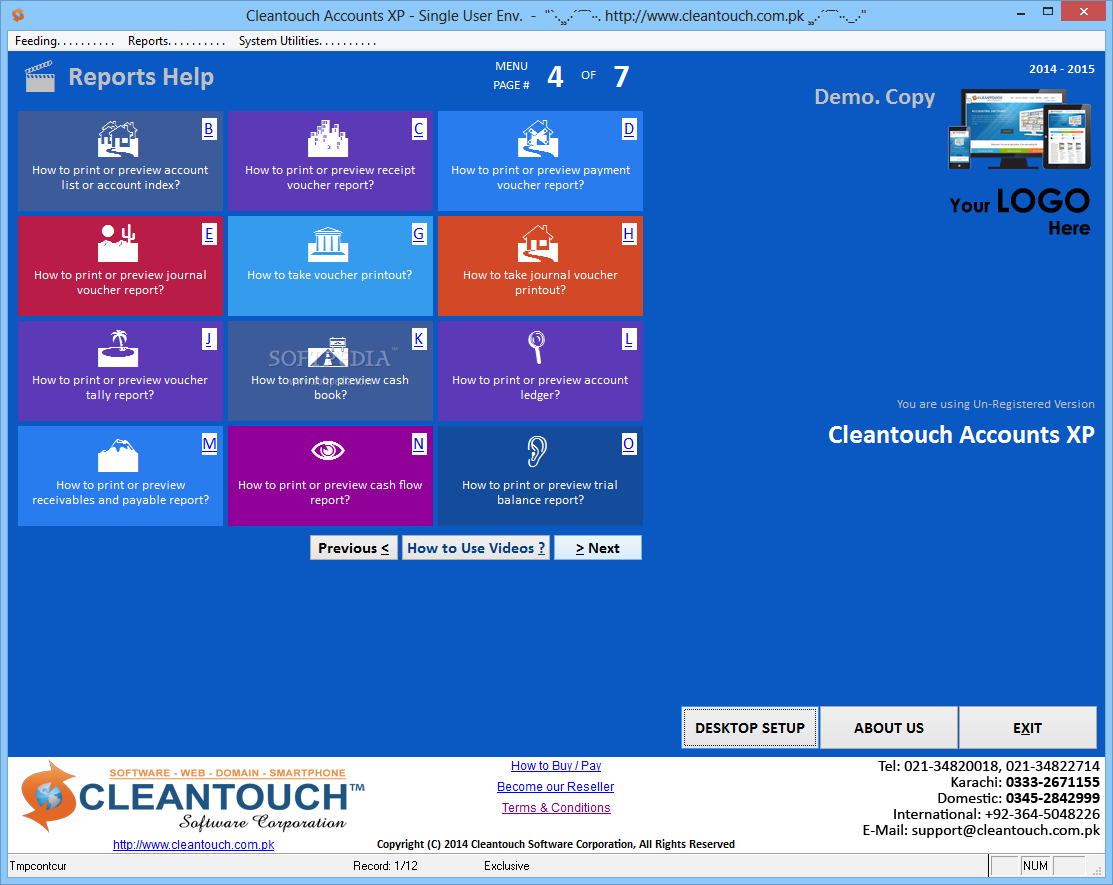Click the DESKTOP SETUP button
The height and width of the screenshot is (885, 1113).
[x=750, y=727]
